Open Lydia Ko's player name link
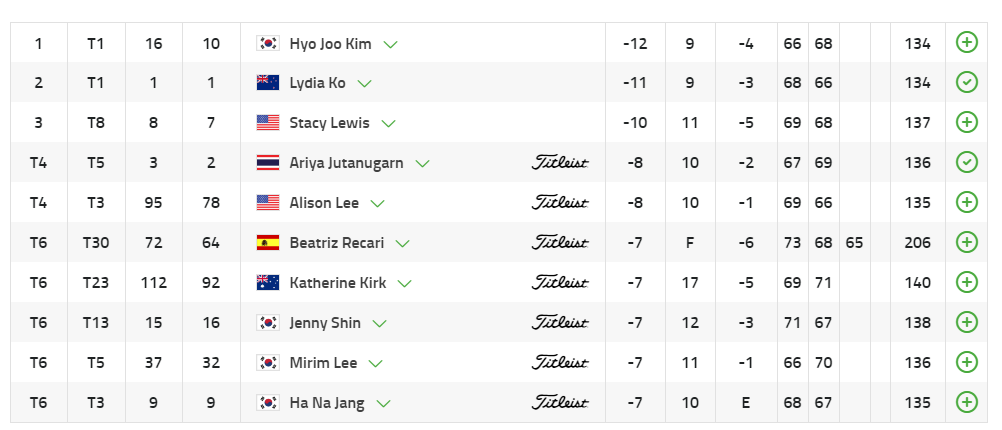Screen dimensions: 1002x430 click(317, 83)
